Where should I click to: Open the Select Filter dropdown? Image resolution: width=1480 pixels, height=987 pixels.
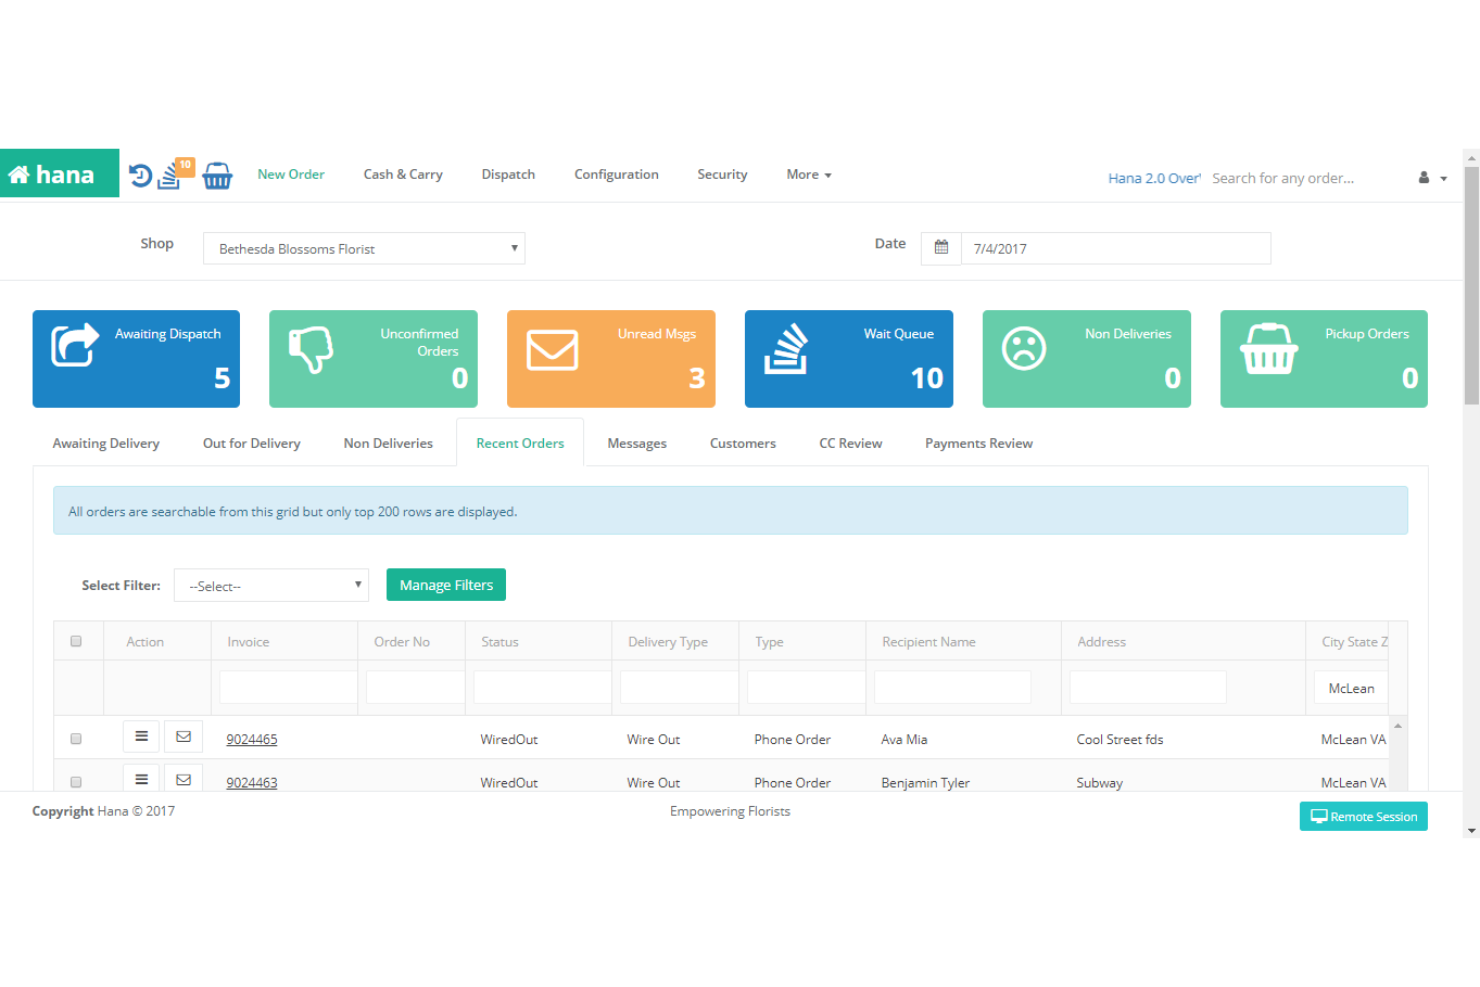(x=271, y=585)
